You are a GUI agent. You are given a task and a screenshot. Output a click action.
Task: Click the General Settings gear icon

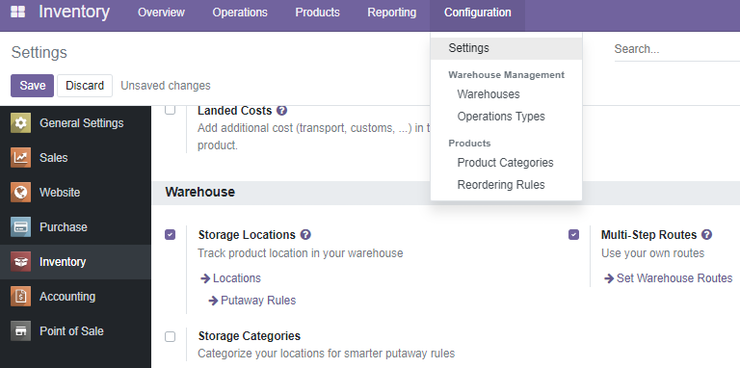[x=20, y=123]
